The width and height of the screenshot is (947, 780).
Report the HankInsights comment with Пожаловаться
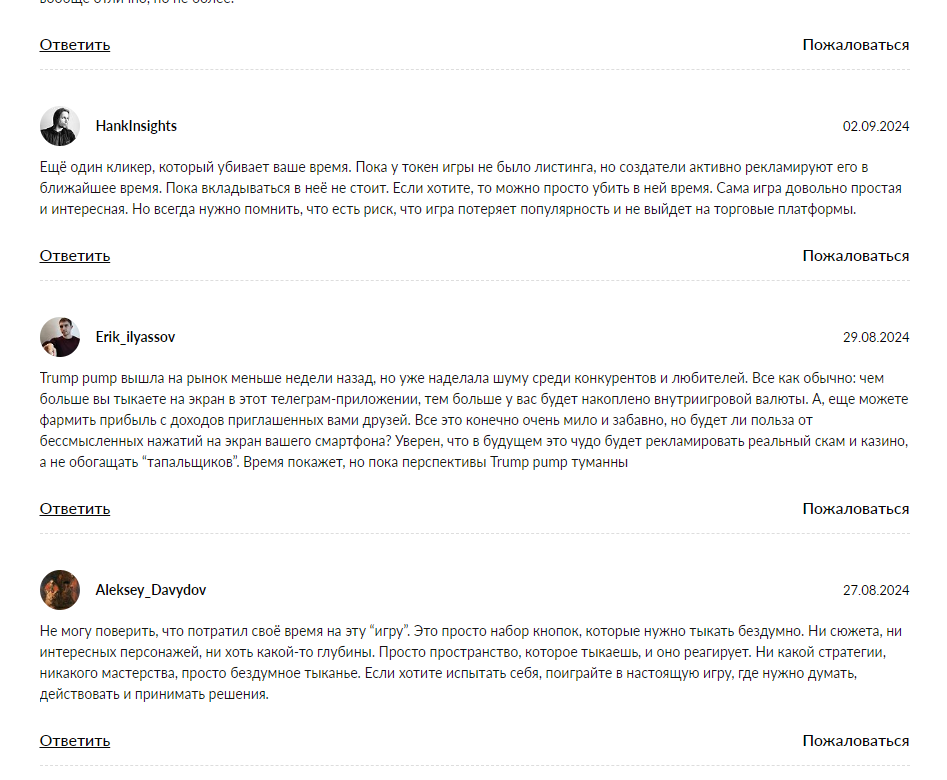coord(856,256)
